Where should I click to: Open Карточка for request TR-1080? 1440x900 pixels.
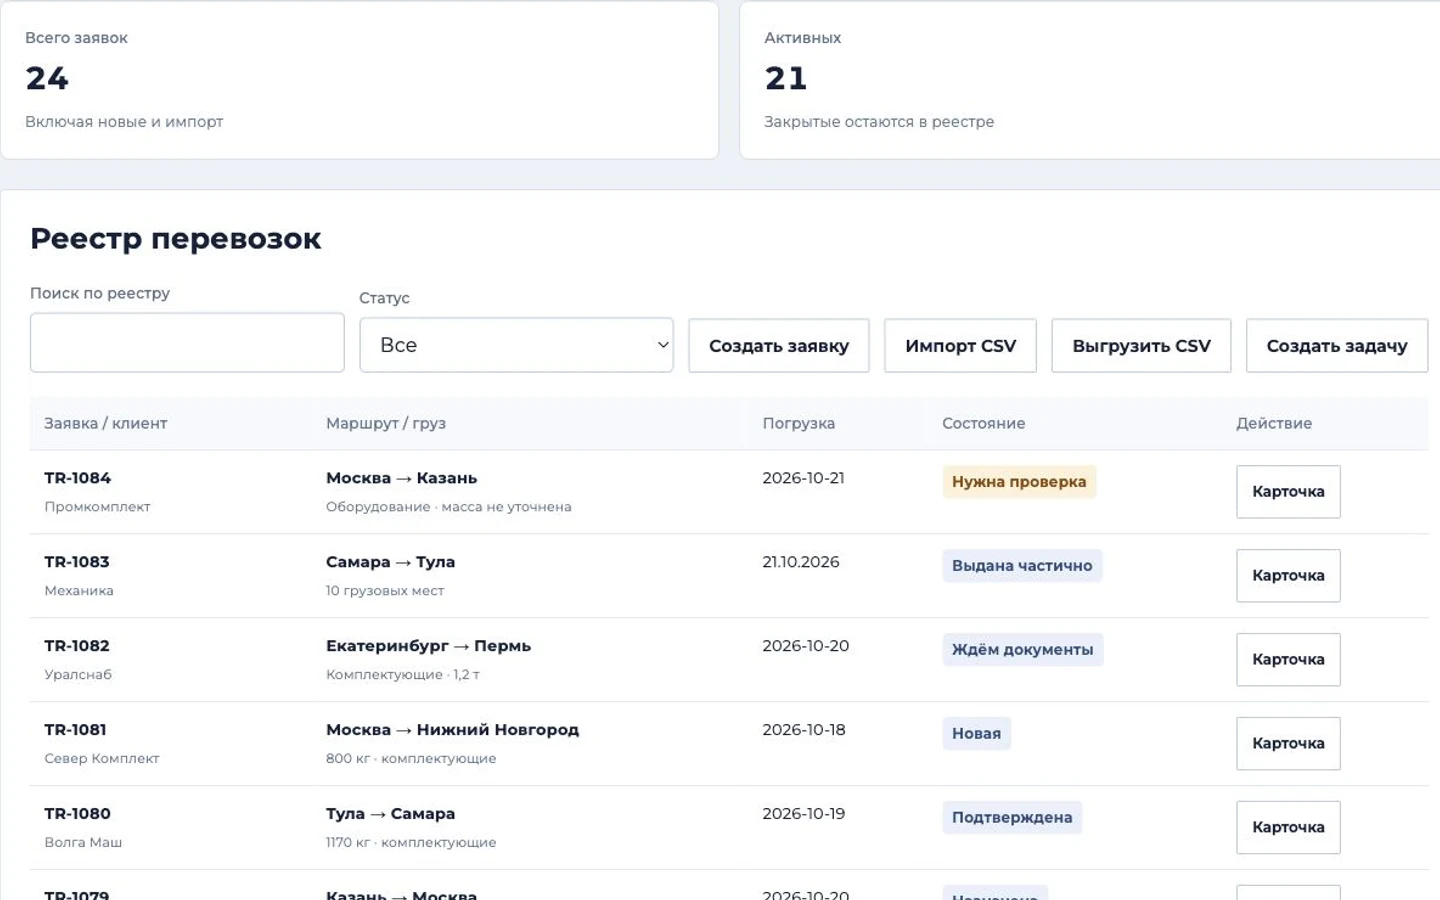[1288, 828]
